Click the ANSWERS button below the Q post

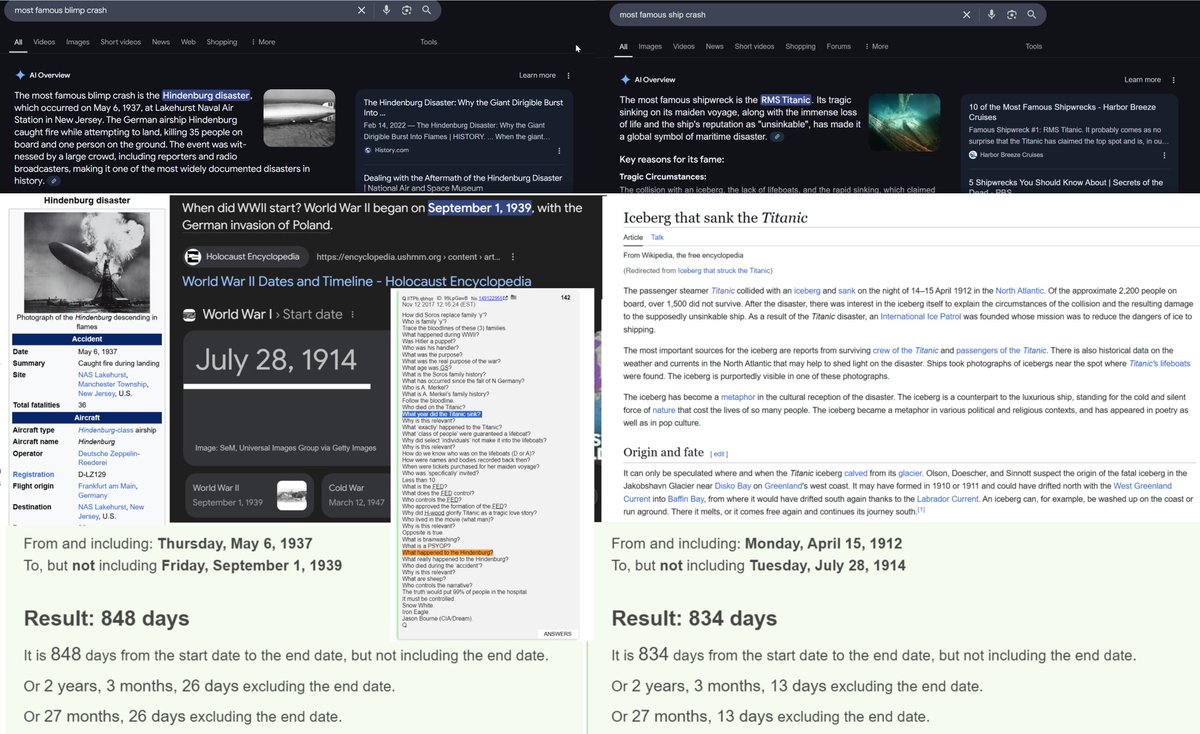point(557,634)
